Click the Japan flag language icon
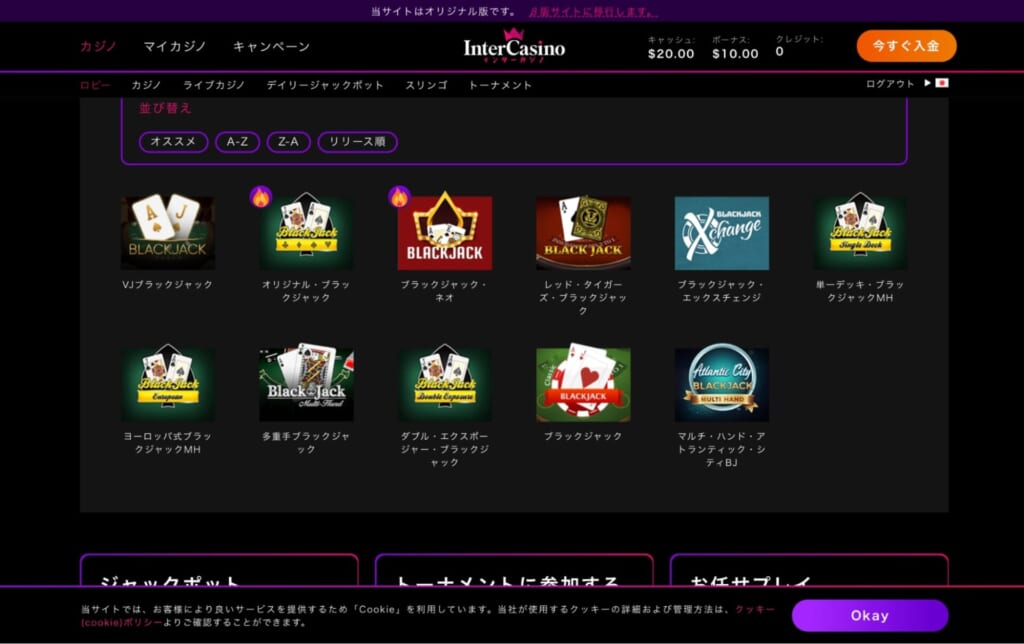Screen dimensions: 1024x644 coord(942,83)
